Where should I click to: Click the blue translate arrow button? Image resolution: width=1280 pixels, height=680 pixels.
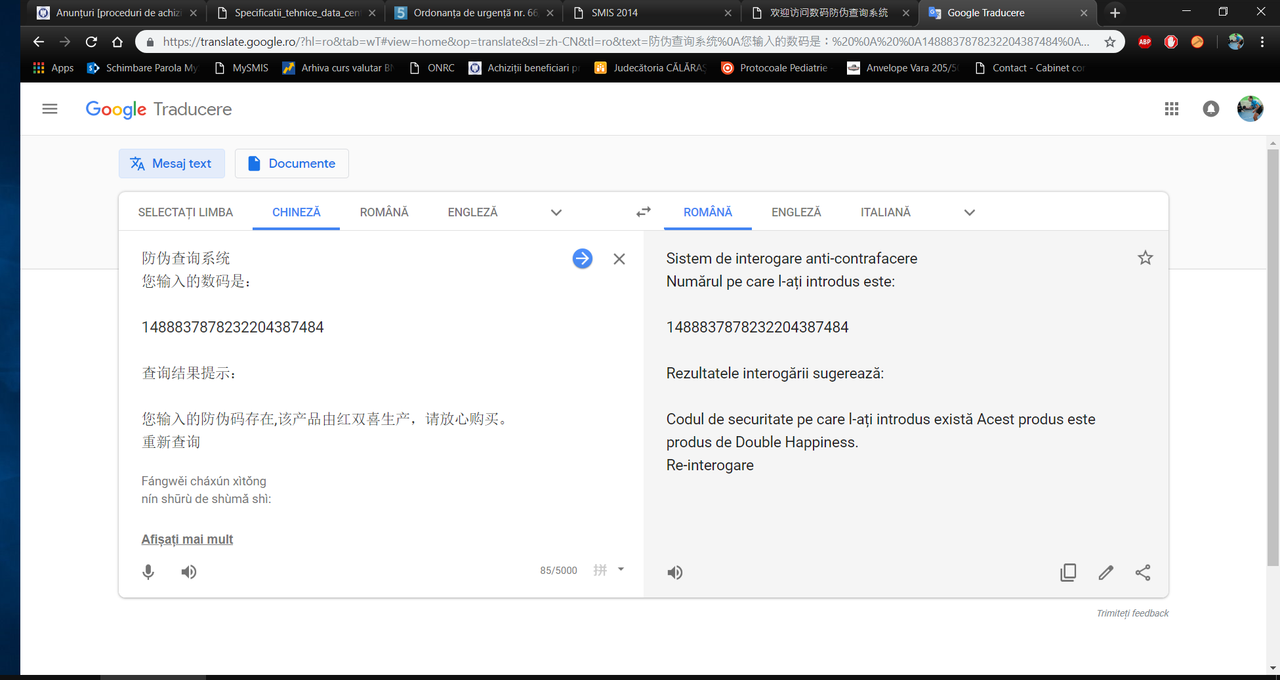click(x=582, y=259)
